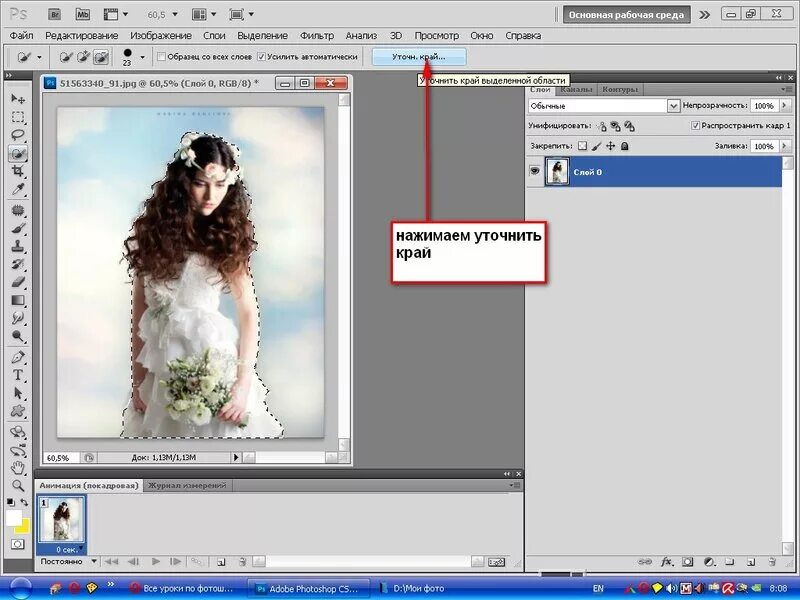Select the Rectangular Marquee tool
Viewport: 800px width, 600px height.
click(18, 117)
